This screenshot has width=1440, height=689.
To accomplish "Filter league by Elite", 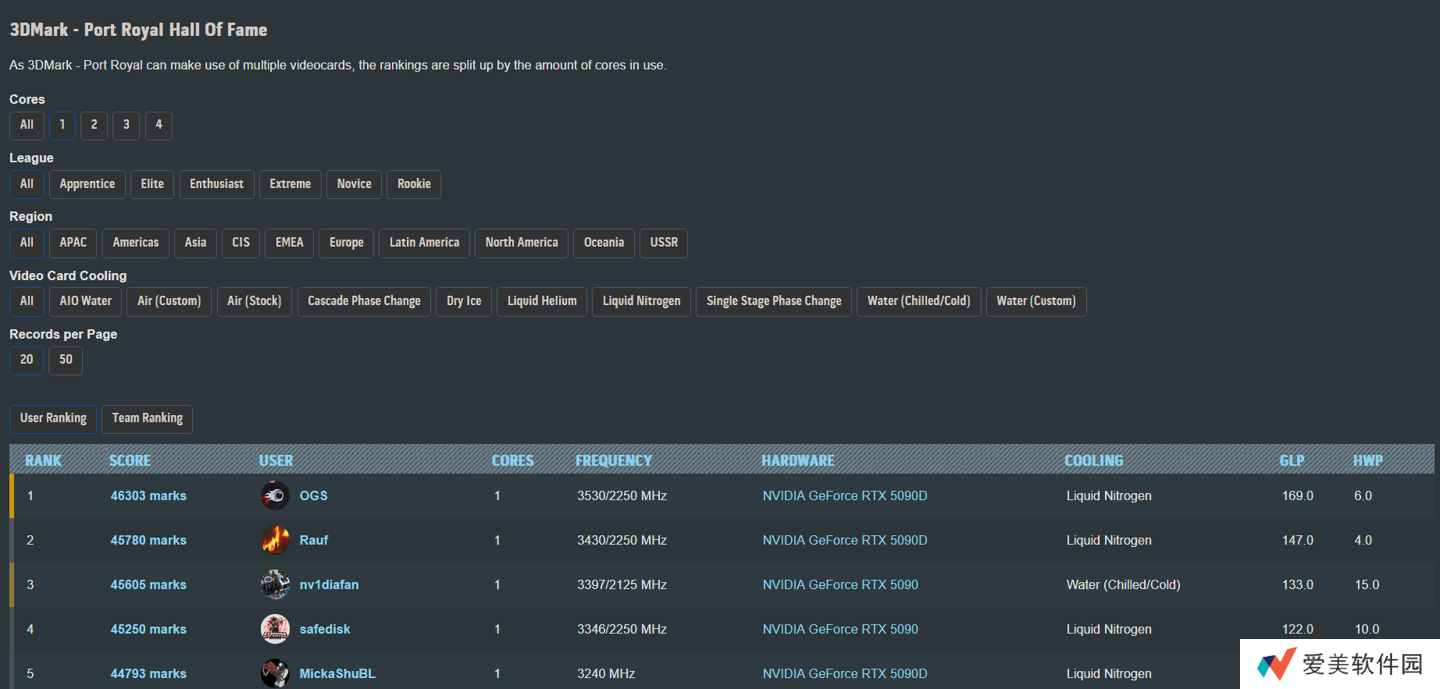I will click(x=152, y=184).
